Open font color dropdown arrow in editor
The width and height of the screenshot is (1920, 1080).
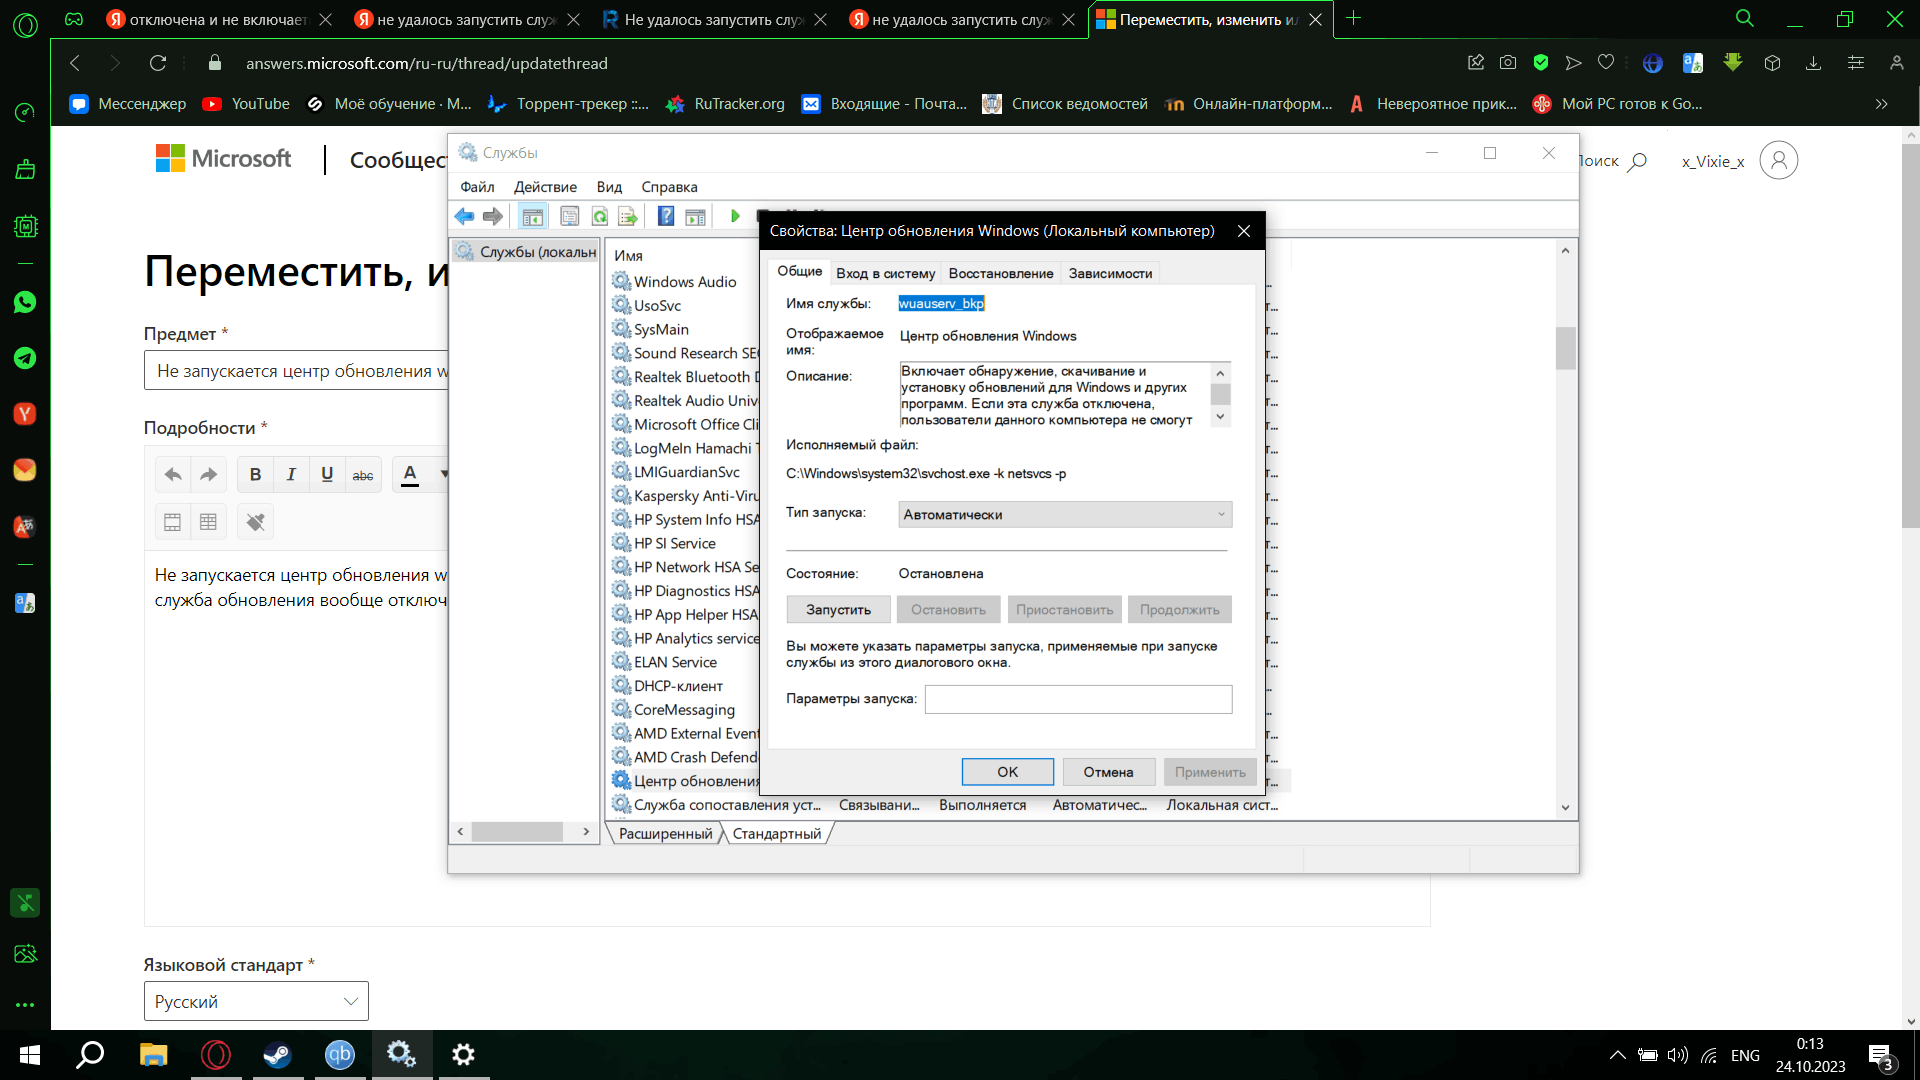(x=444, y=475)
